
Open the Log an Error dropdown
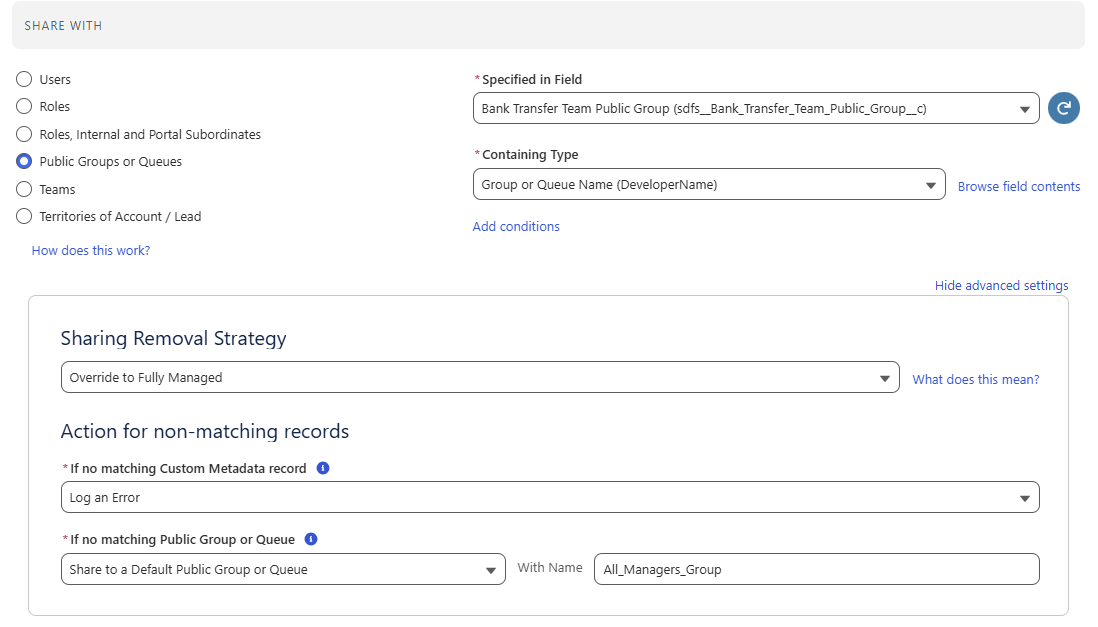[x=550, y=497]
